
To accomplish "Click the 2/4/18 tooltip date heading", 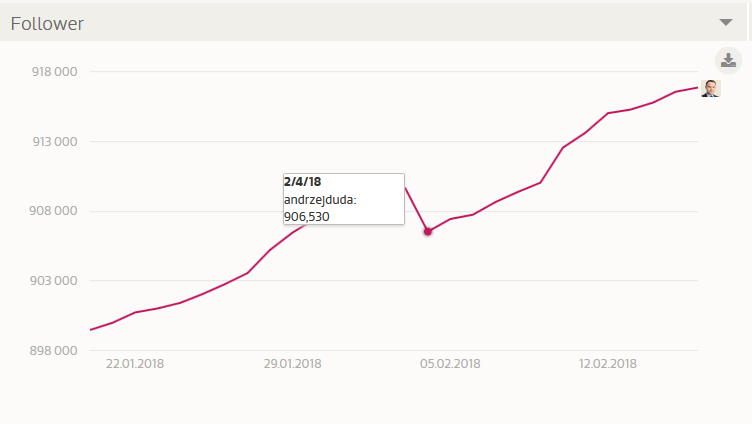I will click(302, 181).
